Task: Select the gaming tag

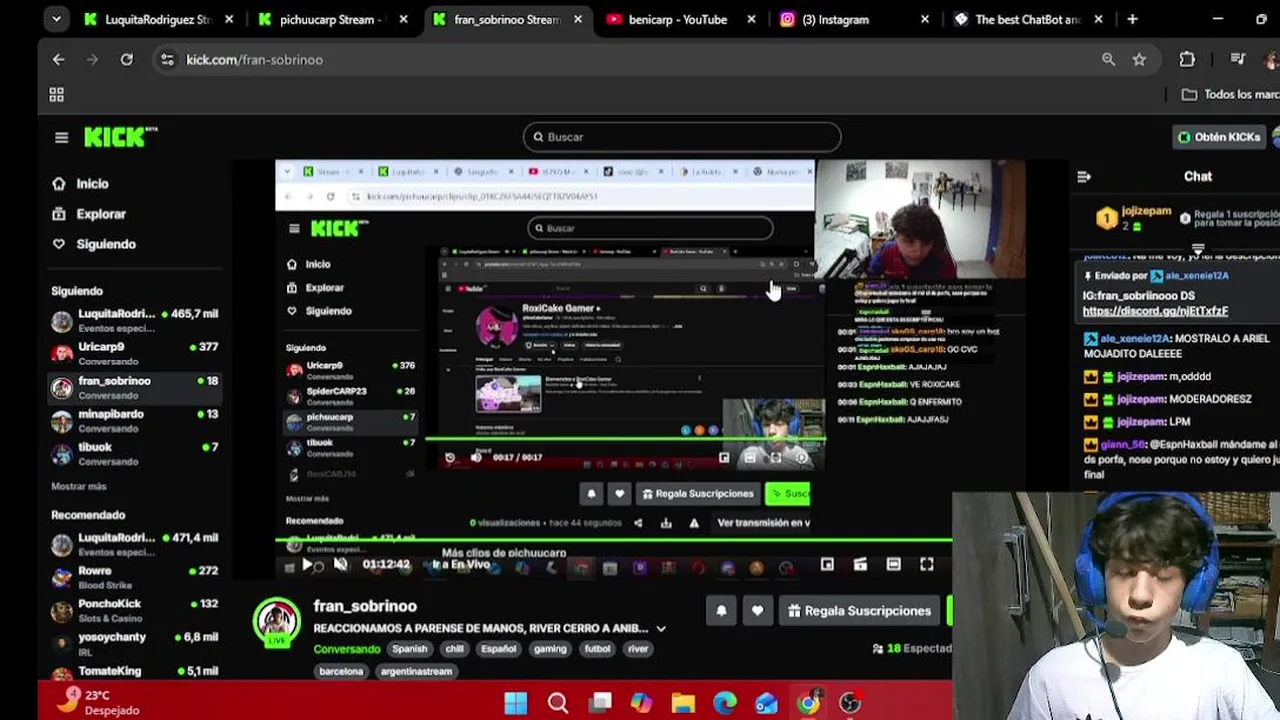Action: (550, 649)
